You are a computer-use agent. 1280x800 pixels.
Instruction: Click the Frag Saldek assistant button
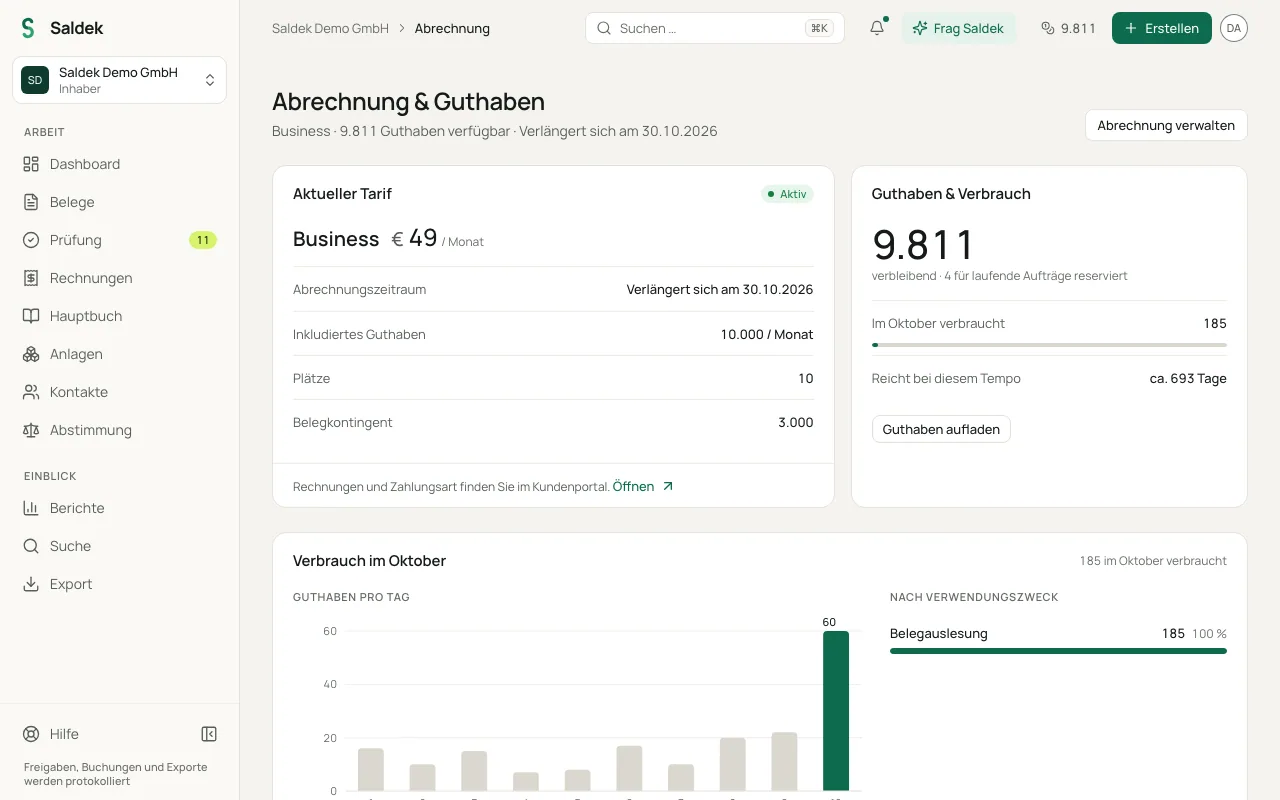point(958,28)
